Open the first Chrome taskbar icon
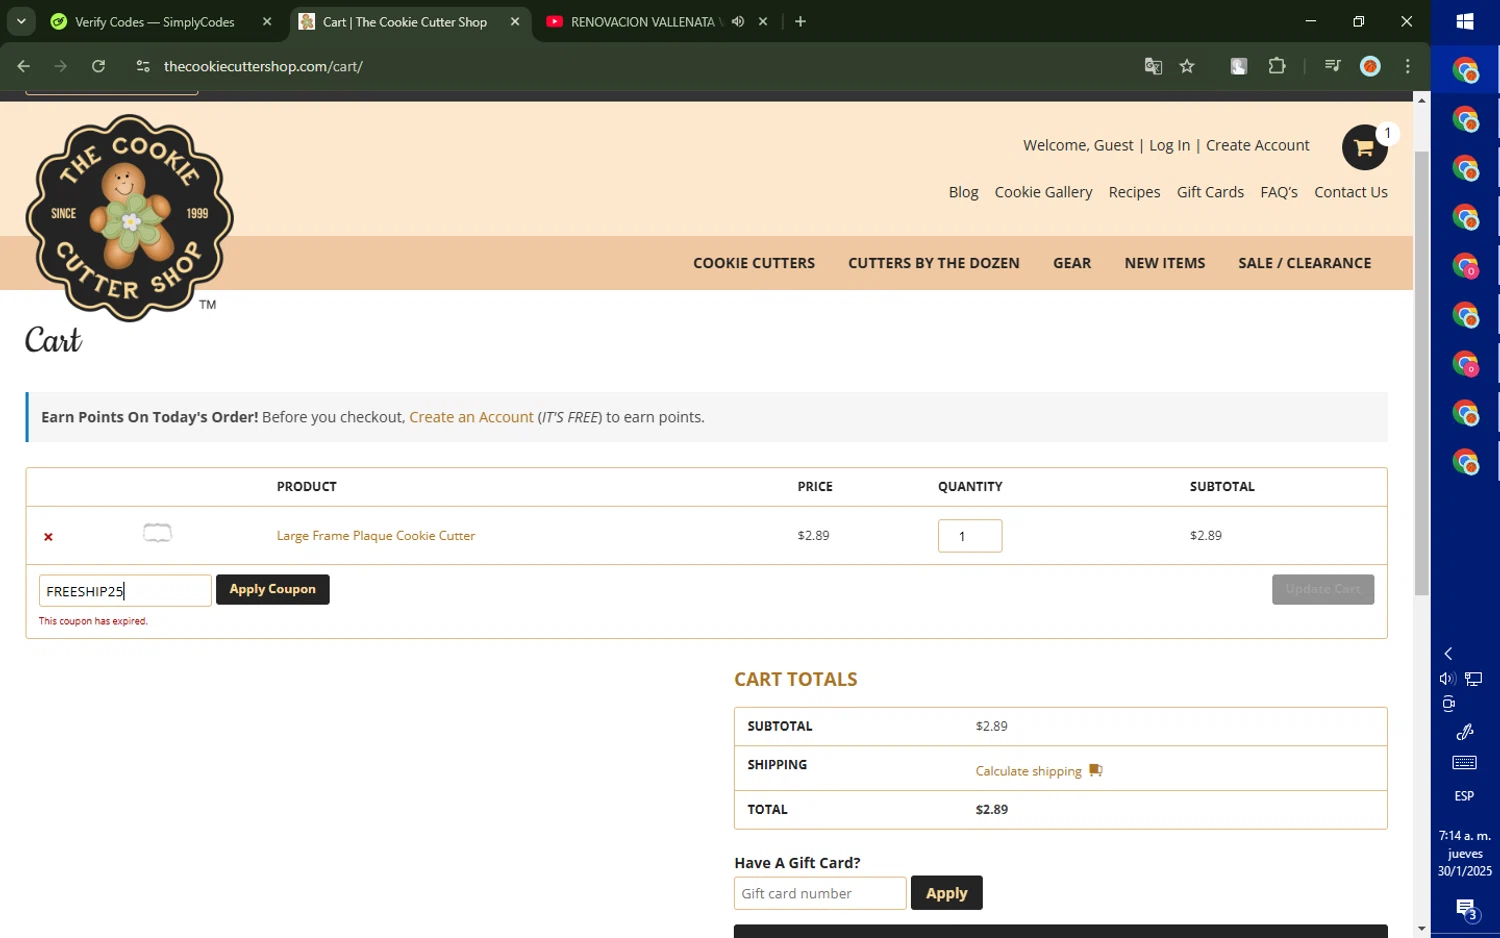1500x938 pixels. pyautogui.click(x=1465, y=70)
